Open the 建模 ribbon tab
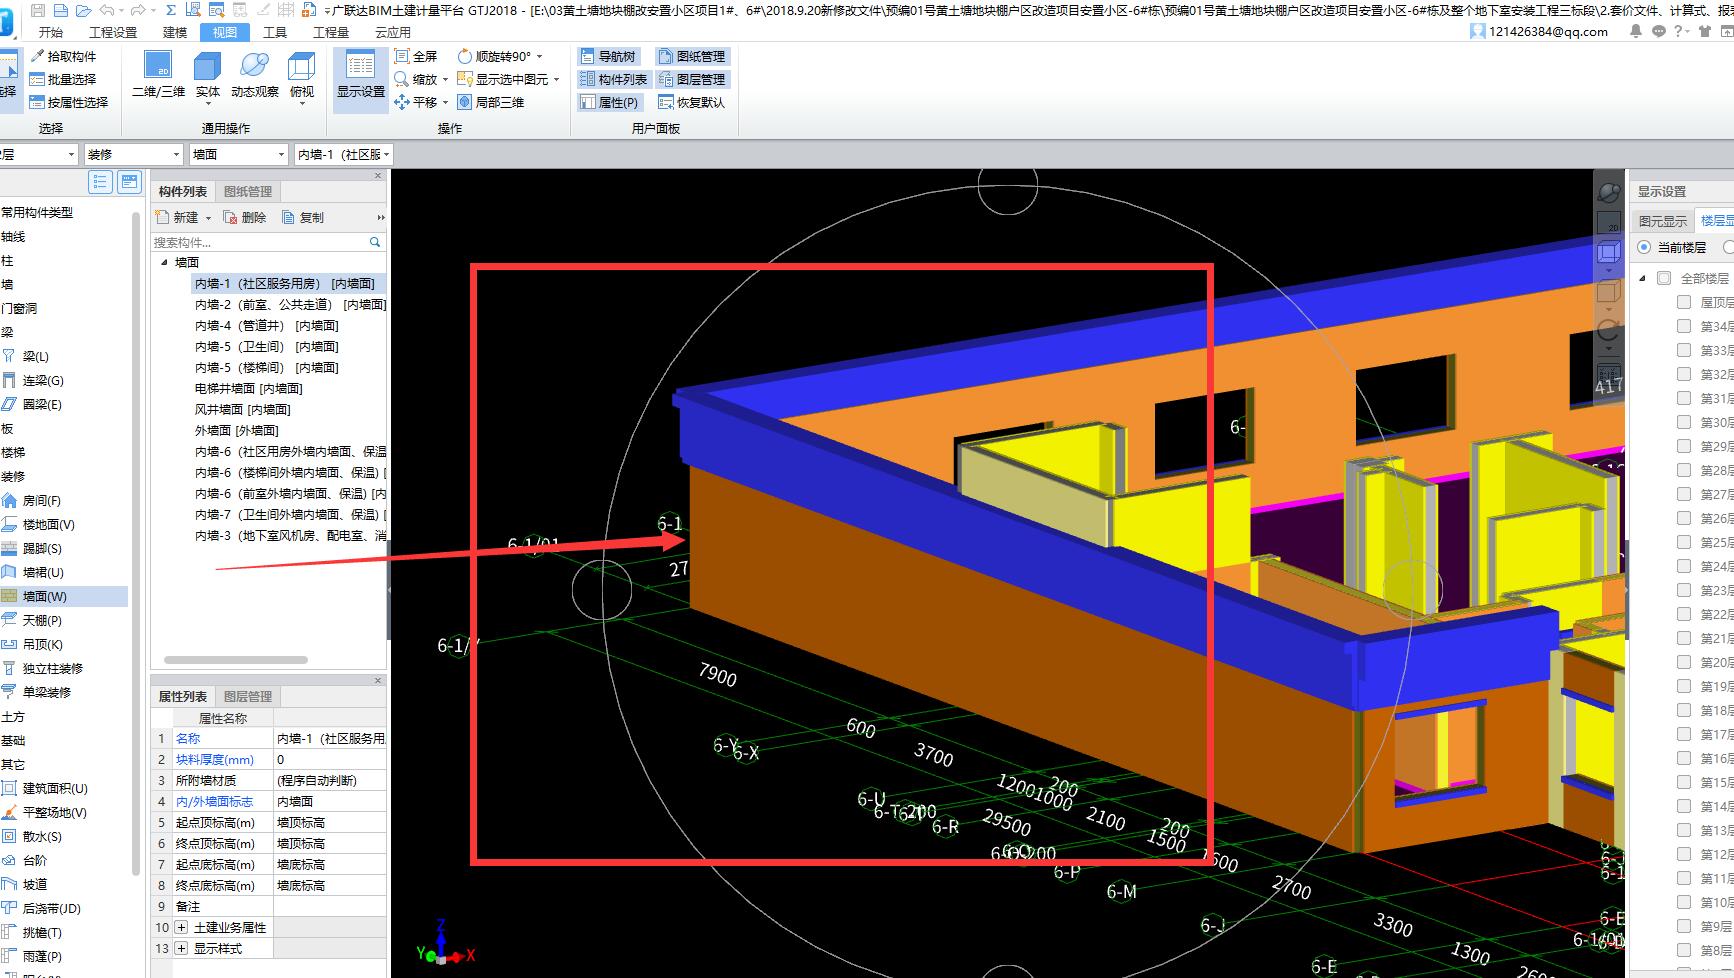Screen dimensions: 1734x978 pyautogui.click(x=175, y=32)
